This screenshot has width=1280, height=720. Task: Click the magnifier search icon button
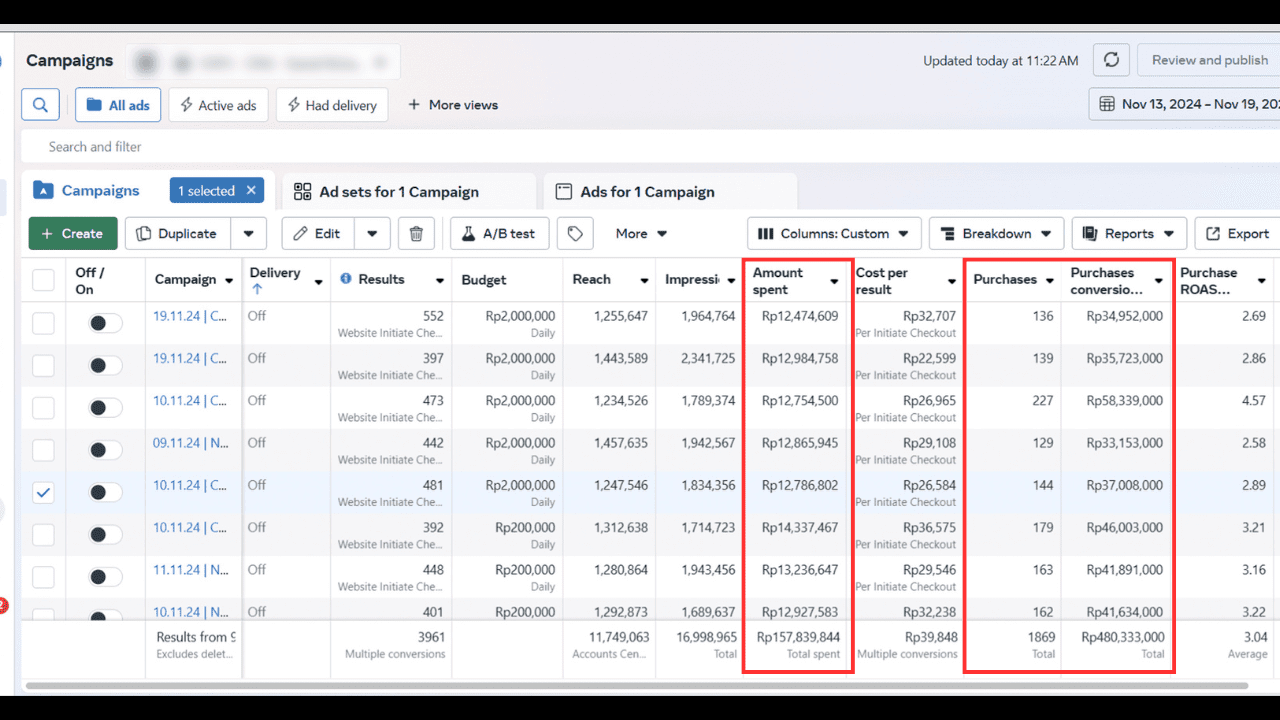click(x=40, y=105)
